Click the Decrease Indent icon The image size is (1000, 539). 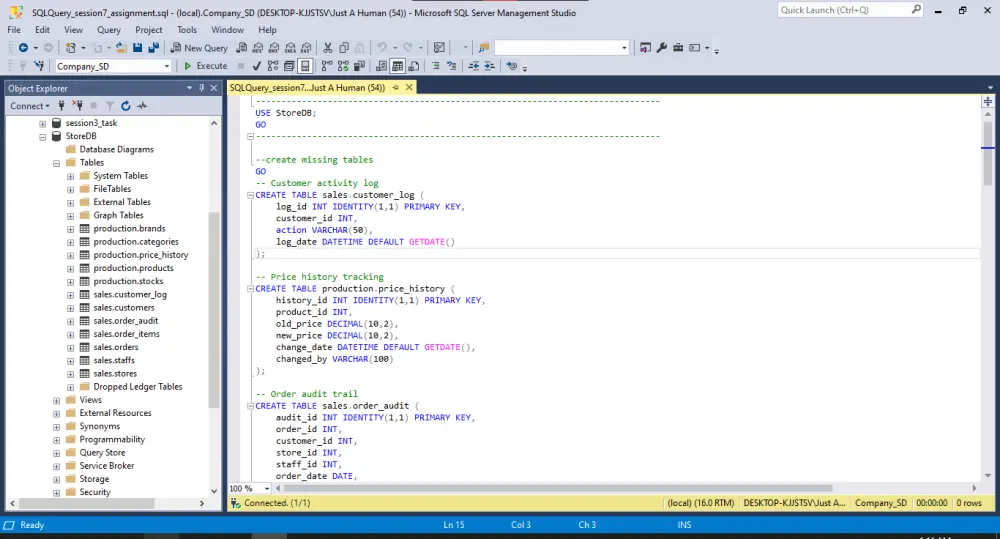[474, 66]
